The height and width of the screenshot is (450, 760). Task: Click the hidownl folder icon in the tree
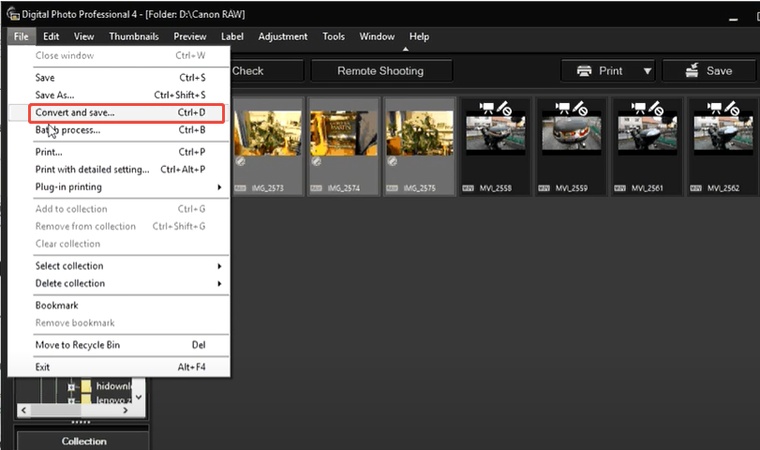86,386
